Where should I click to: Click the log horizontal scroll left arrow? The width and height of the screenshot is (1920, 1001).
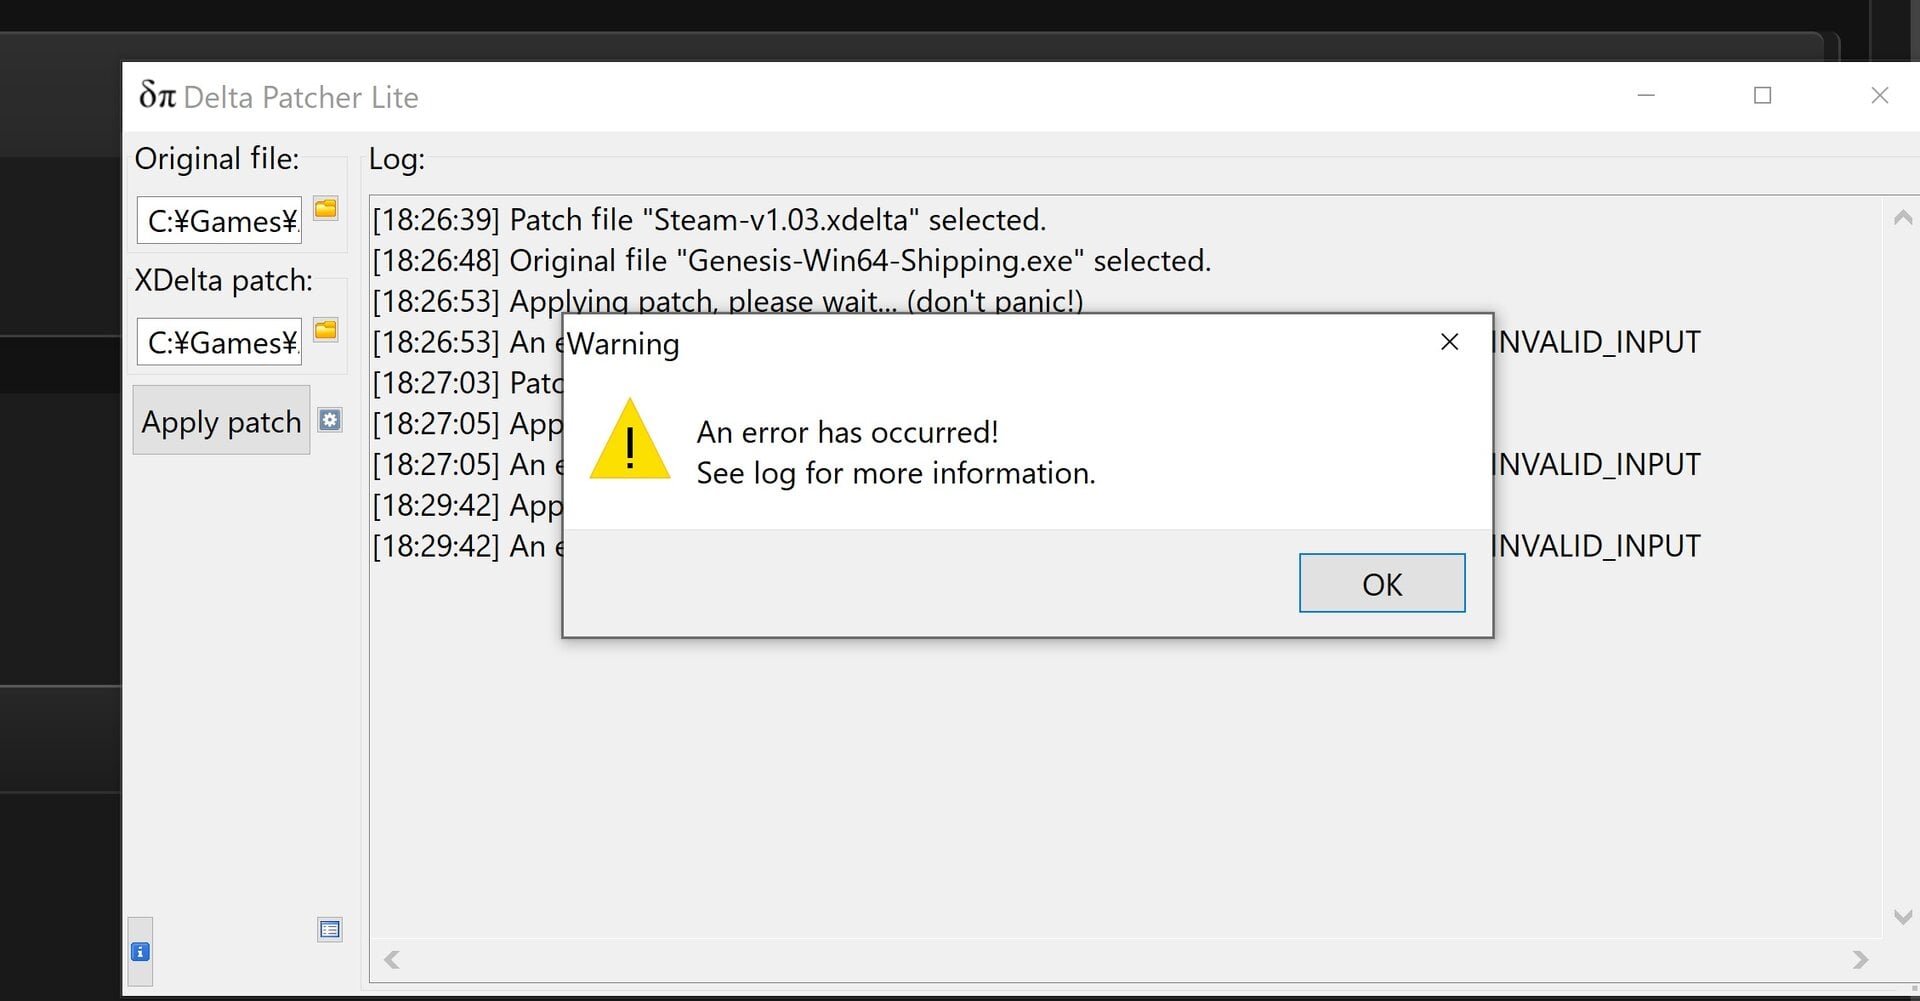click(392, 960)
